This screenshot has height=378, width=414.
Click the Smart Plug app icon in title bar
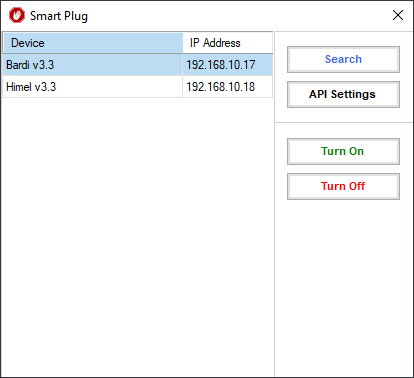coord(17,15)
